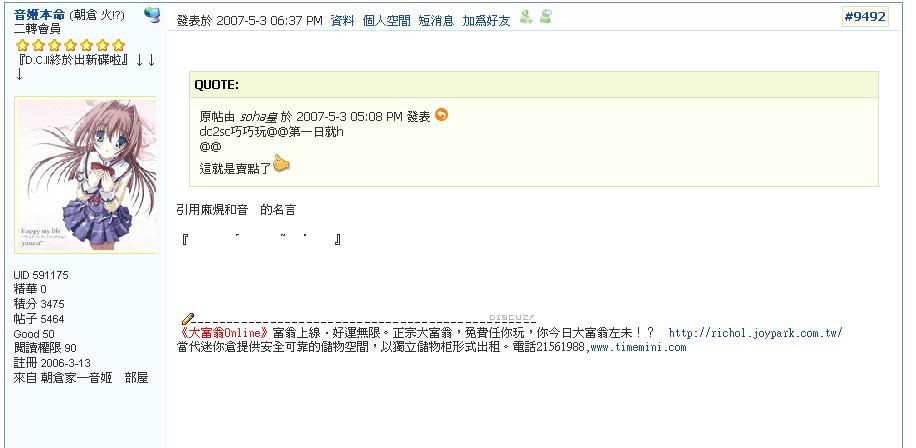
Task: Open the 《大富翁Online》 advertisement link
Action: pyautogui.click(x=225, y=334)
